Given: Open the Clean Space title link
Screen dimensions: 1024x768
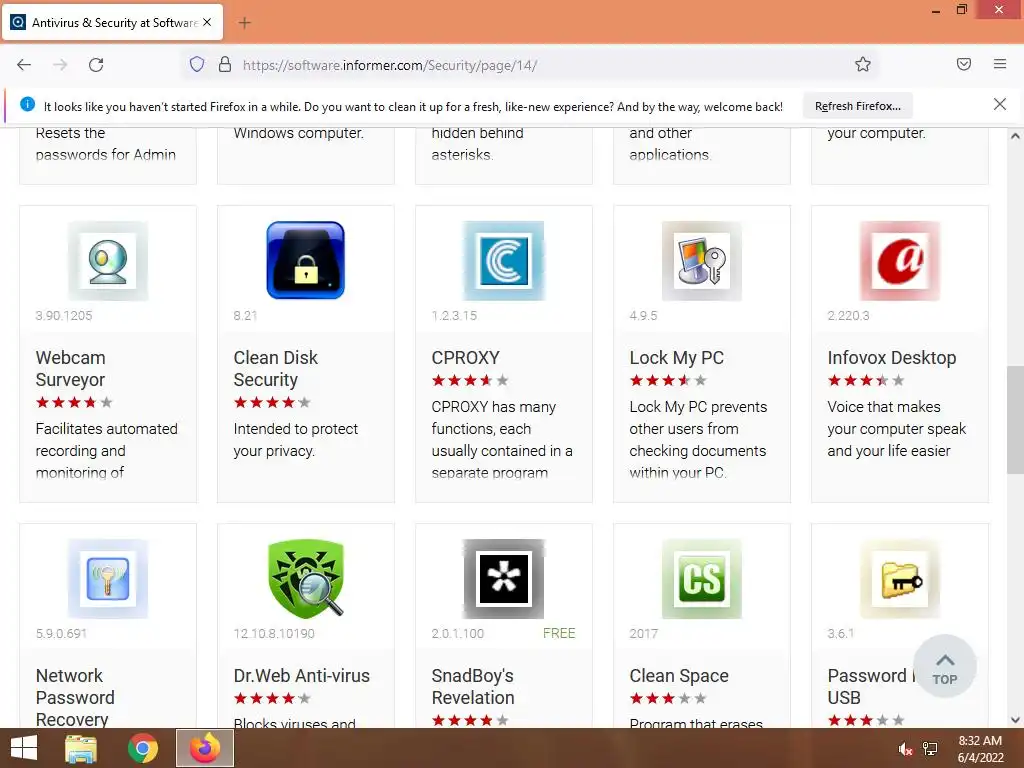Looking at the screenshot, I should pyautogui.click(x=679, y=676).
